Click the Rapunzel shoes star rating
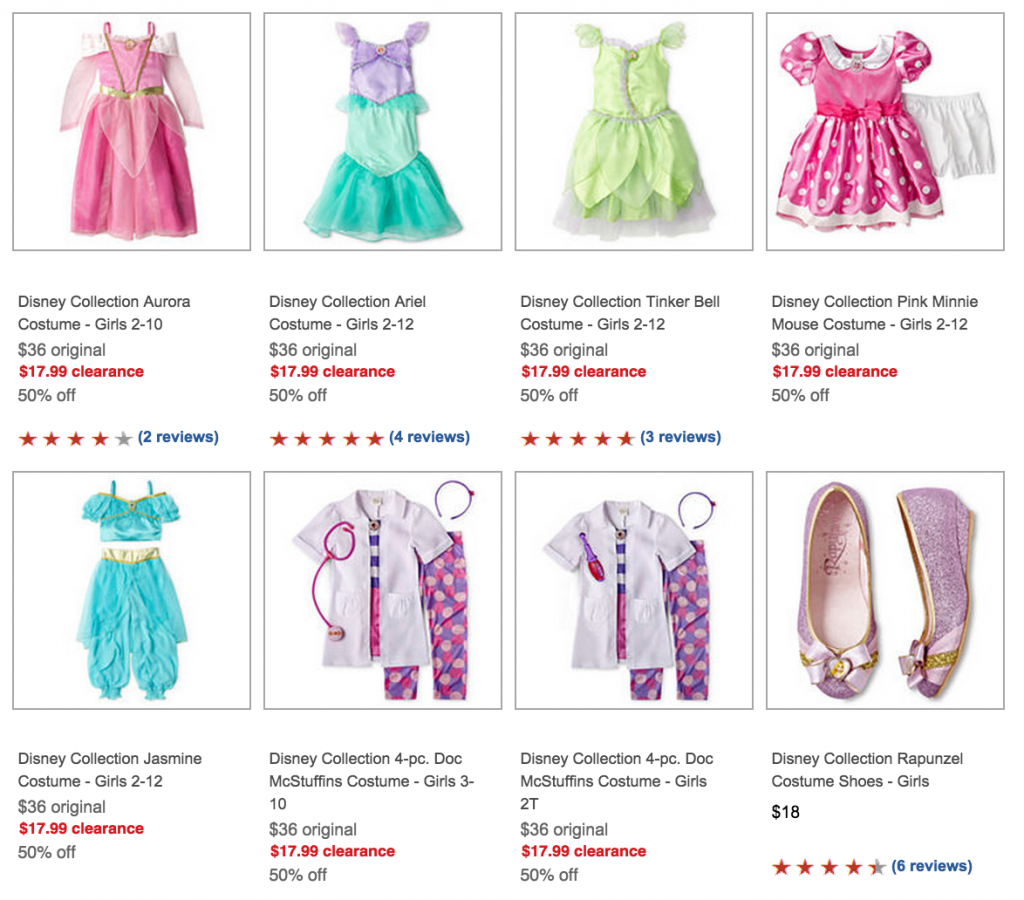This screenshot has width=1024, height=900. tap(829, 867)
